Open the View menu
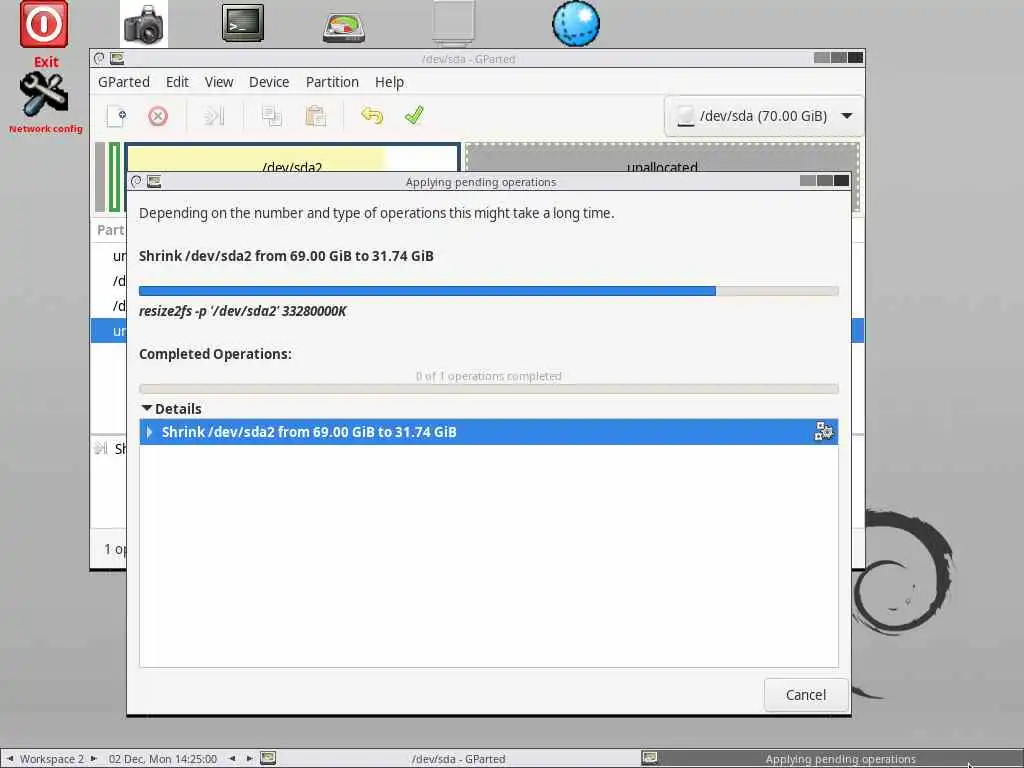1024x768 pixels. pos(219,82)
